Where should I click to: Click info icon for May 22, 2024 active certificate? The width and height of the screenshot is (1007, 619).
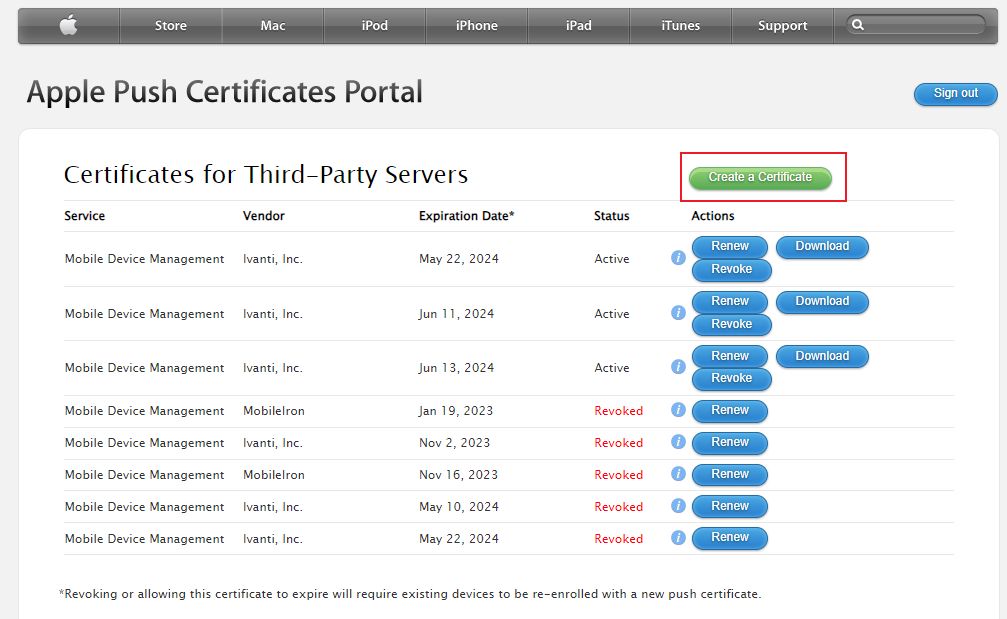point(678,258)
